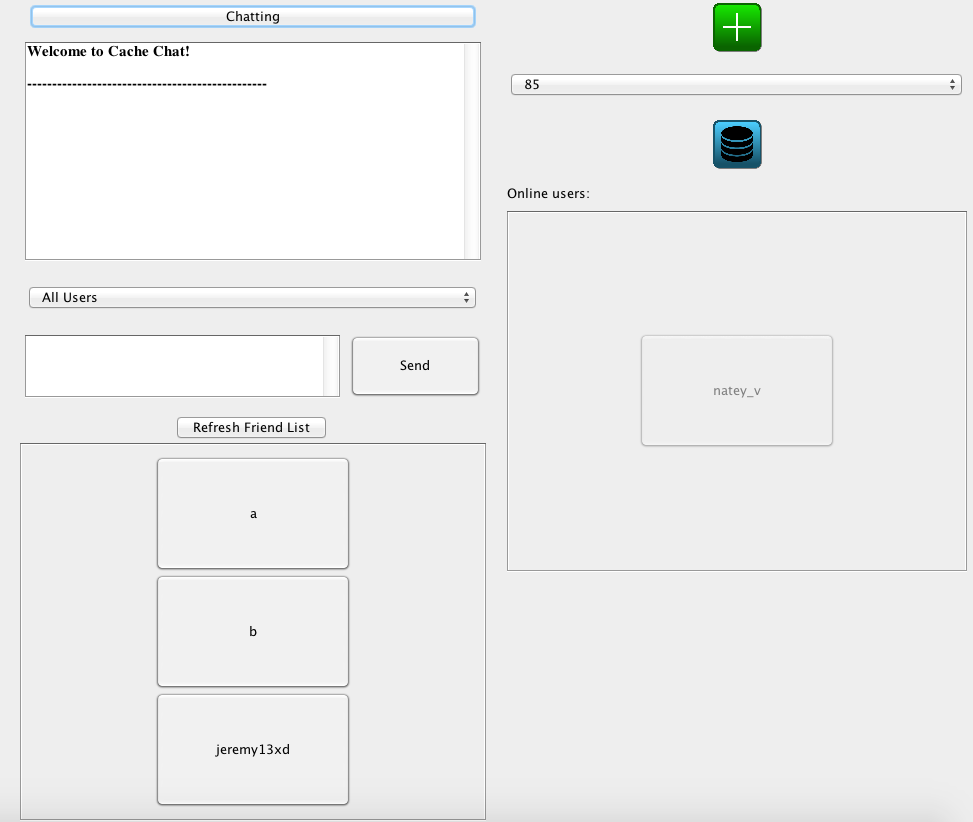Click the "Online users:" label

[x=548, y=194]
